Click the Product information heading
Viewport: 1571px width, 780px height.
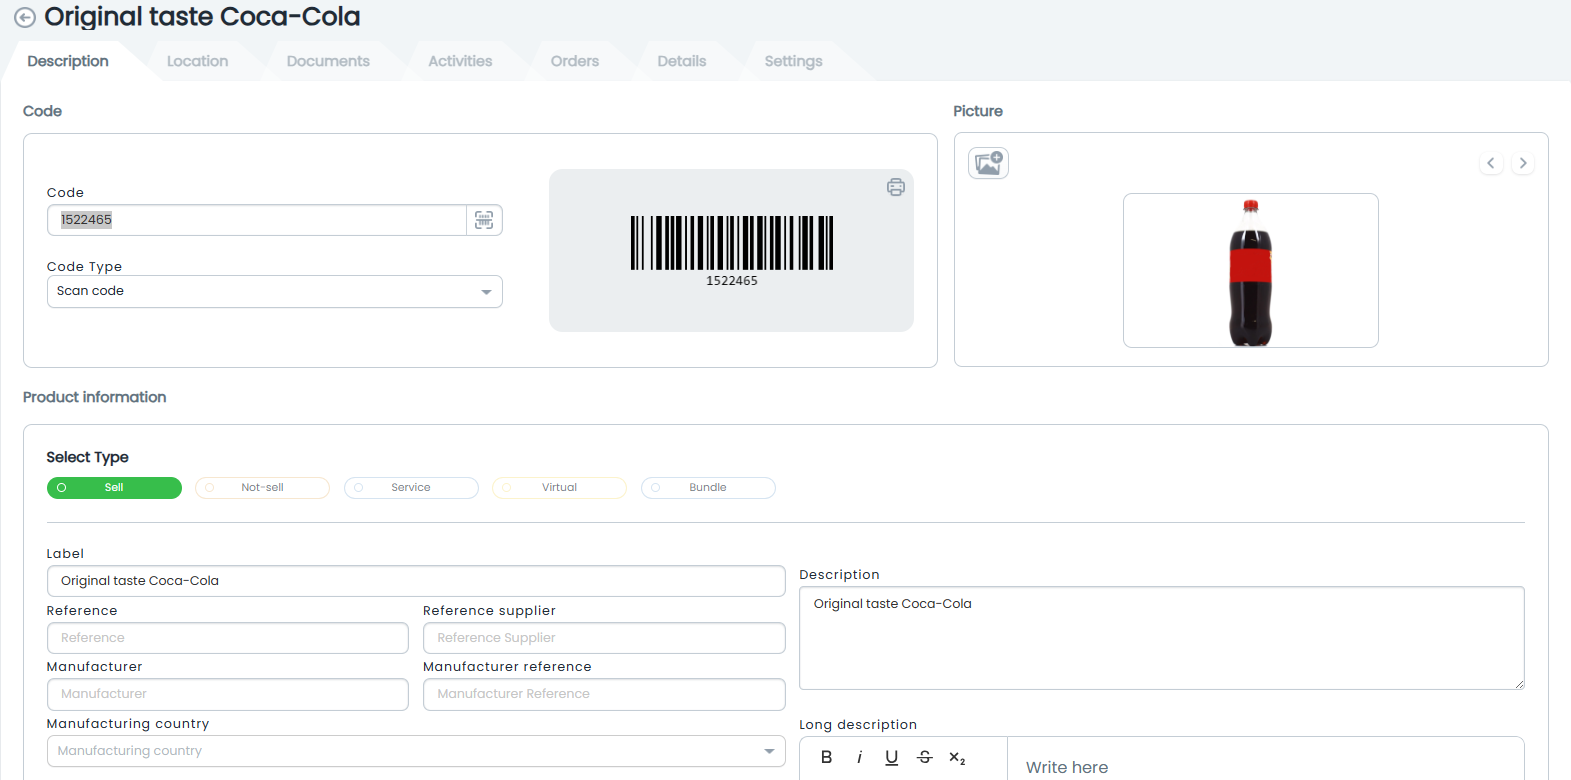click(x=95, y=397)
